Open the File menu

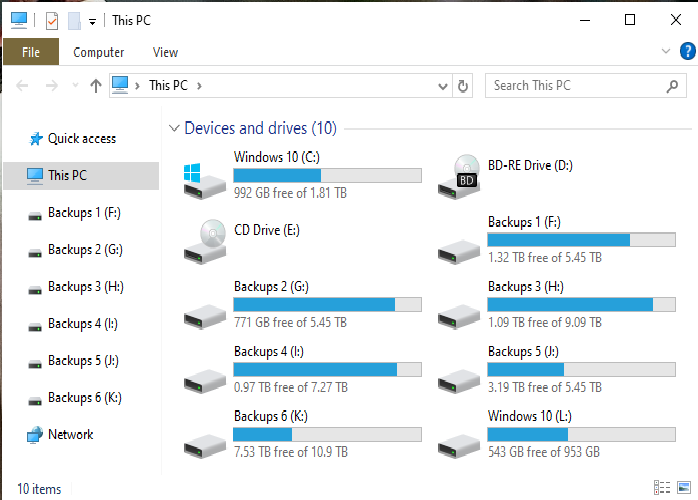[31, 52]
